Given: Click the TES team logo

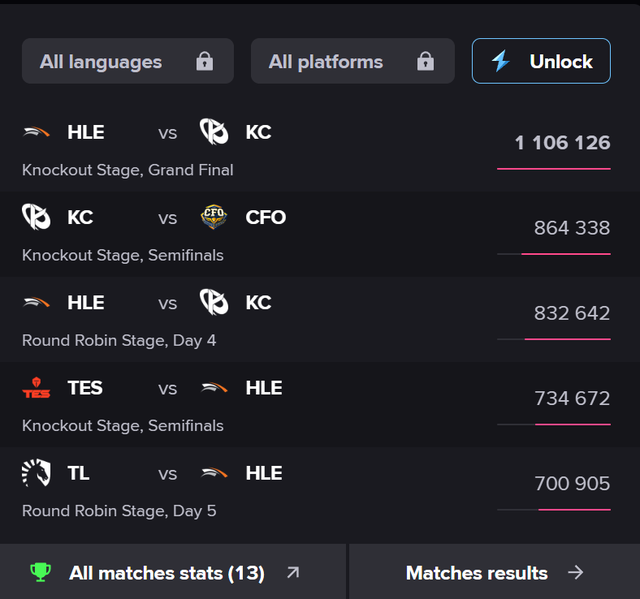Looking at the screenshot, I should [x=37, y=388].
